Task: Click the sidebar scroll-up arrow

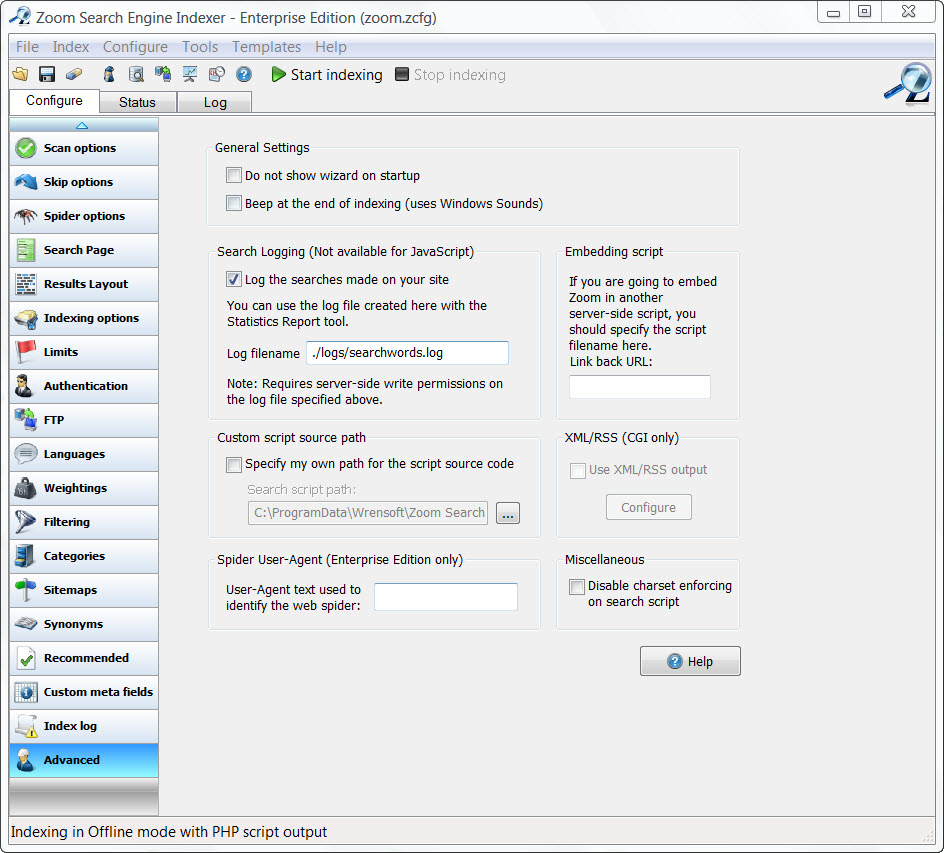Action: pyautogui.click(x=82, y=125)
